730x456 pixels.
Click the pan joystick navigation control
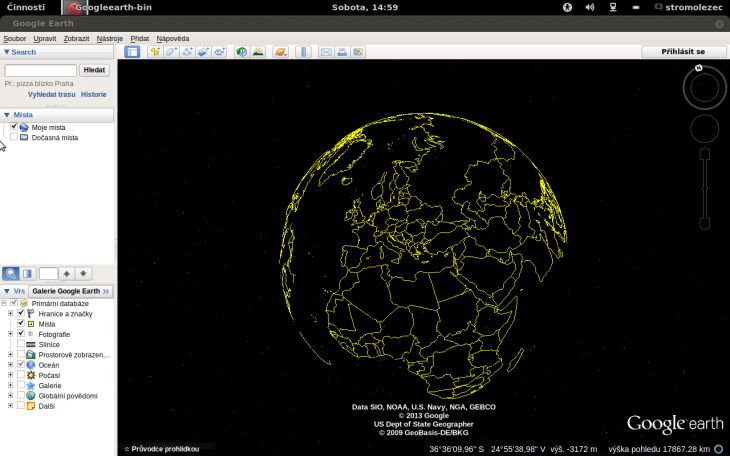point(705,129)
